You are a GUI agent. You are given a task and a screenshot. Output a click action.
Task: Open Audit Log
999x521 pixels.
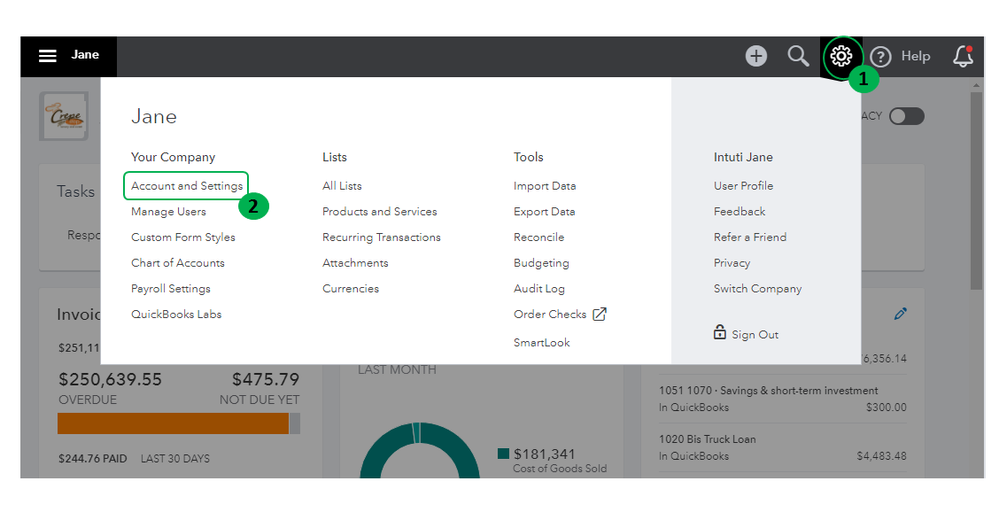click(539, 289)
